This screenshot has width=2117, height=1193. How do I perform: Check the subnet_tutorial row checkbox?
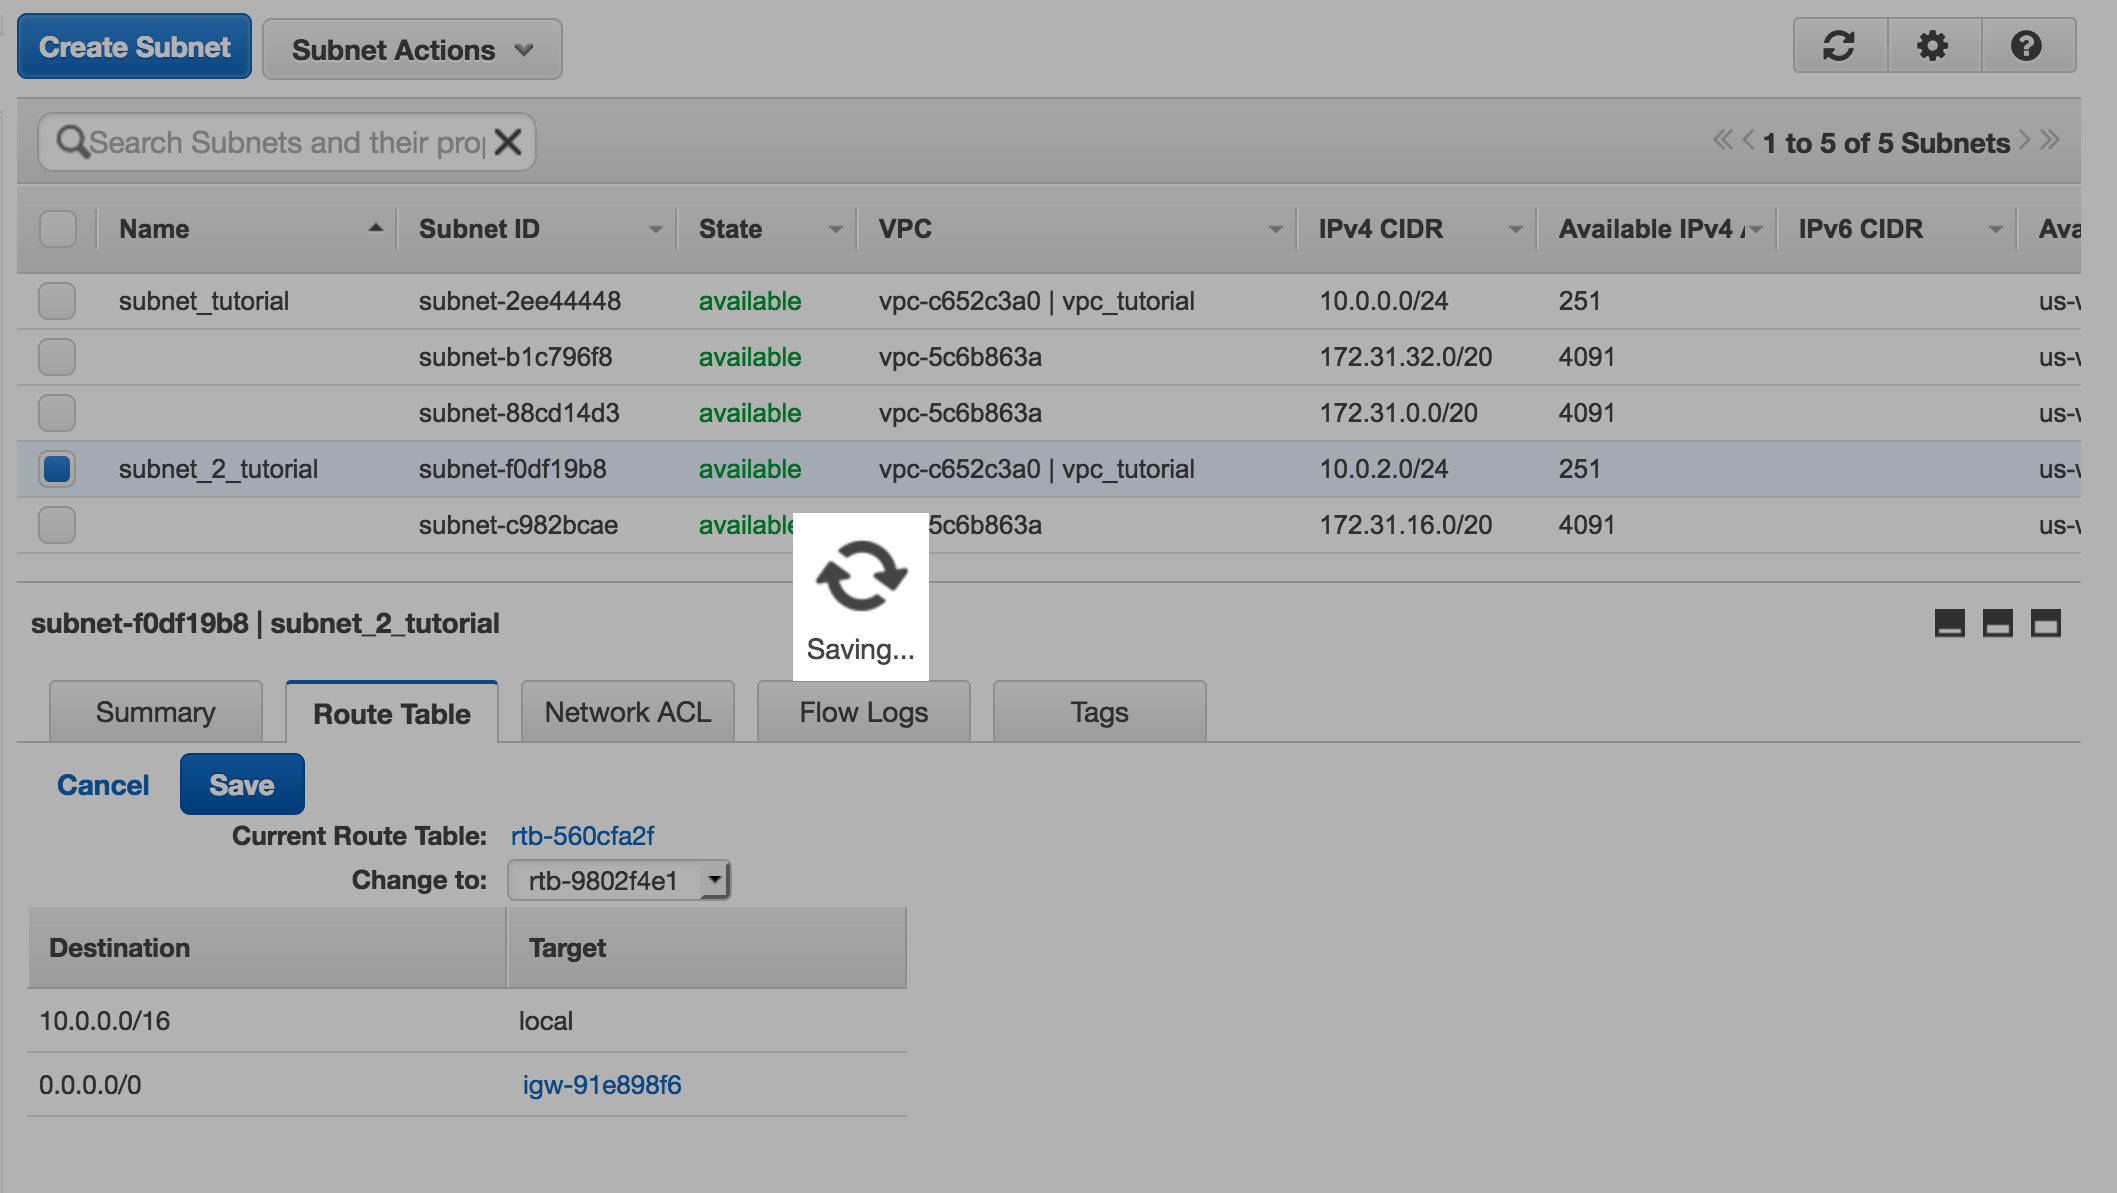point(57,301)
